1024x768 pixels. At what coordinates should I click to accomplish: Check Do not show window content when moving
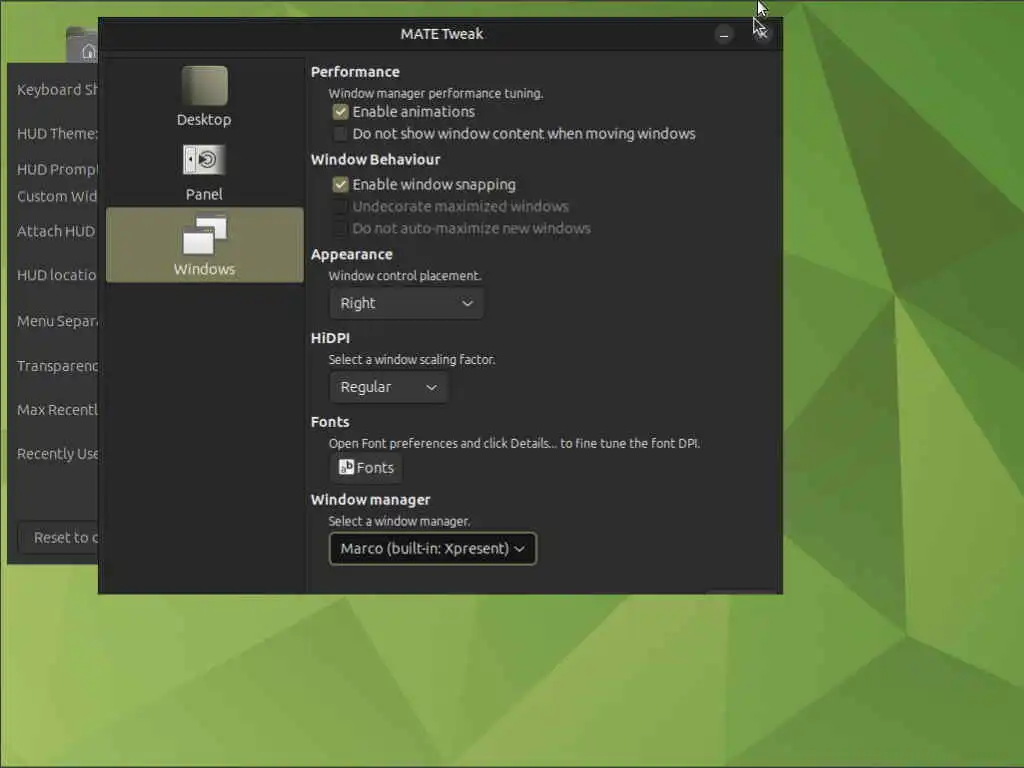pyautogui.click(x=340, y=134)
